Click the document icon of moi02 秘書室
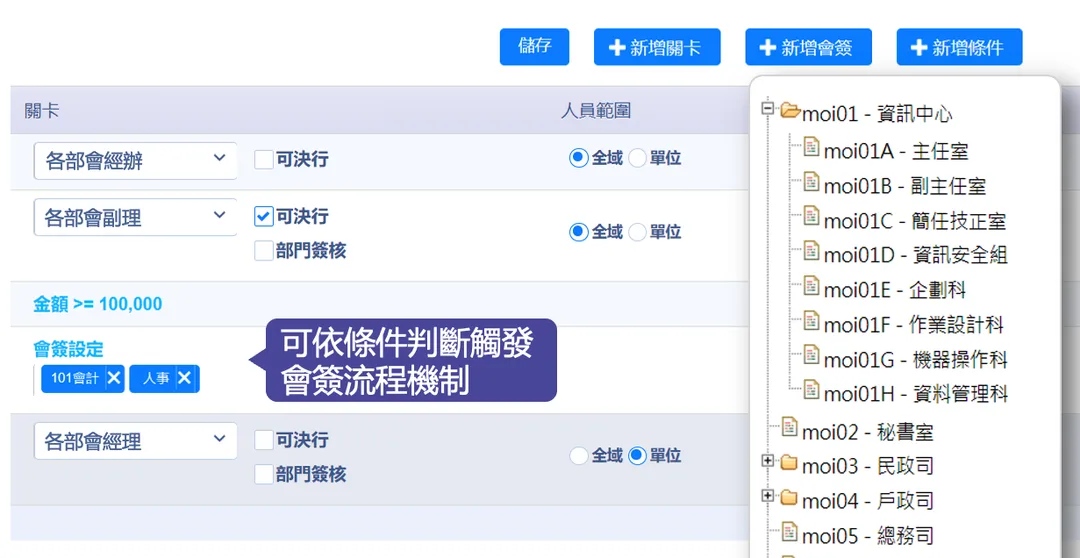Screen dimensions: 1080x558 pos(790,427)
